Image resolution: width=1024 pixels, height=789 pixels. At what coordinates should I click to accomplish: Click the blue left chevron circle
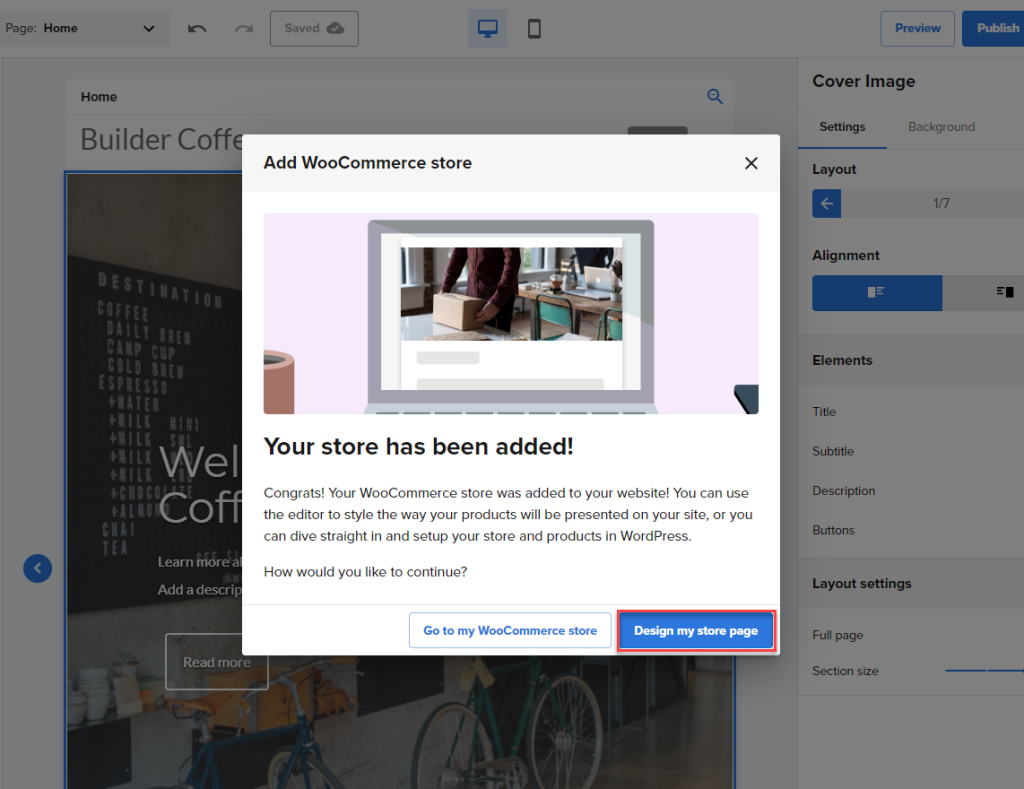coord(38,568)
